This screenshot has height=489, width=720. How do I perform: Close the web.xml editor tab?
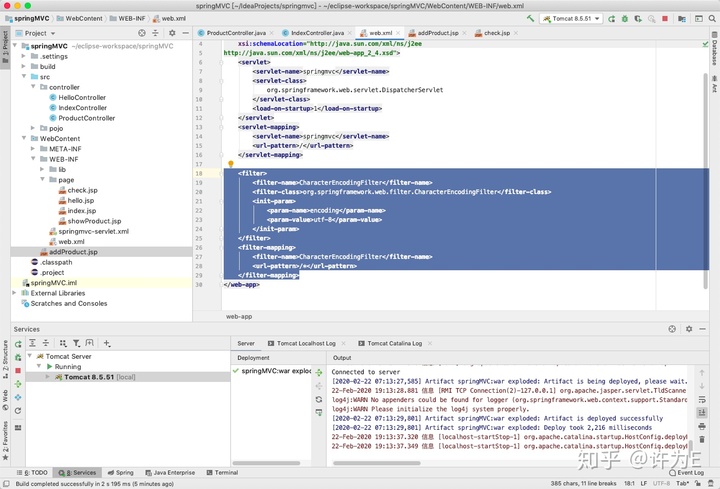(398, 33)
